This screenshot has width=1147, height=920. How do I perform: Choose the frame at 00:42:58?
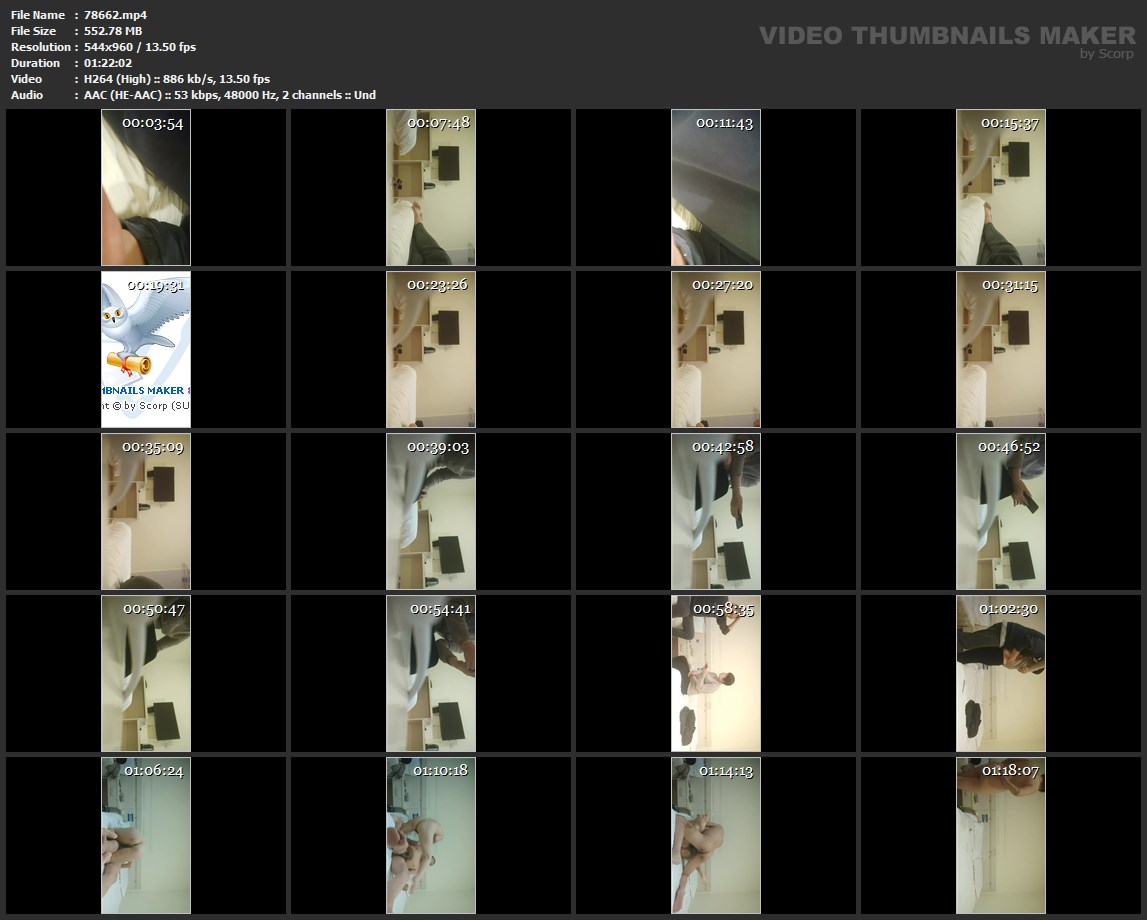716,512
